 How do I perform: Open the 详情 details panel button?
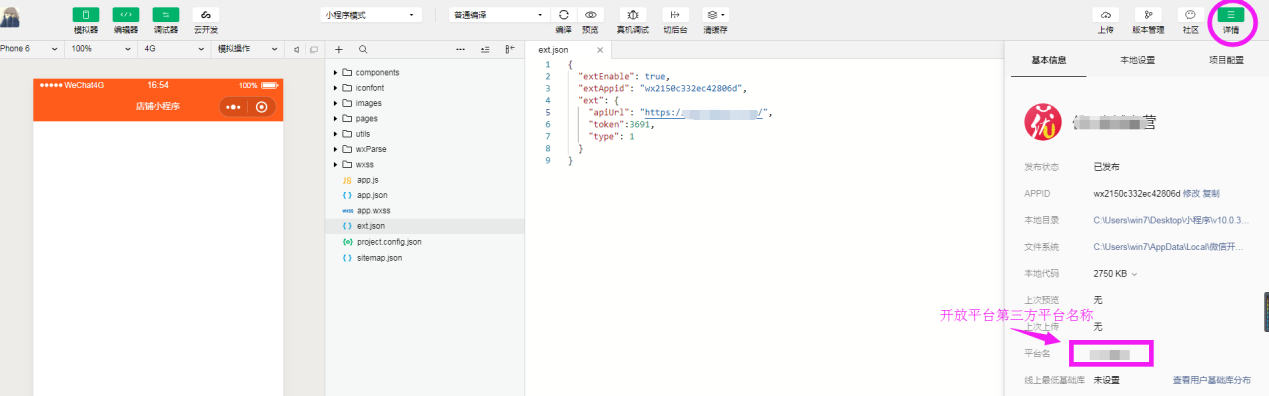click(x=1232, y=15)
